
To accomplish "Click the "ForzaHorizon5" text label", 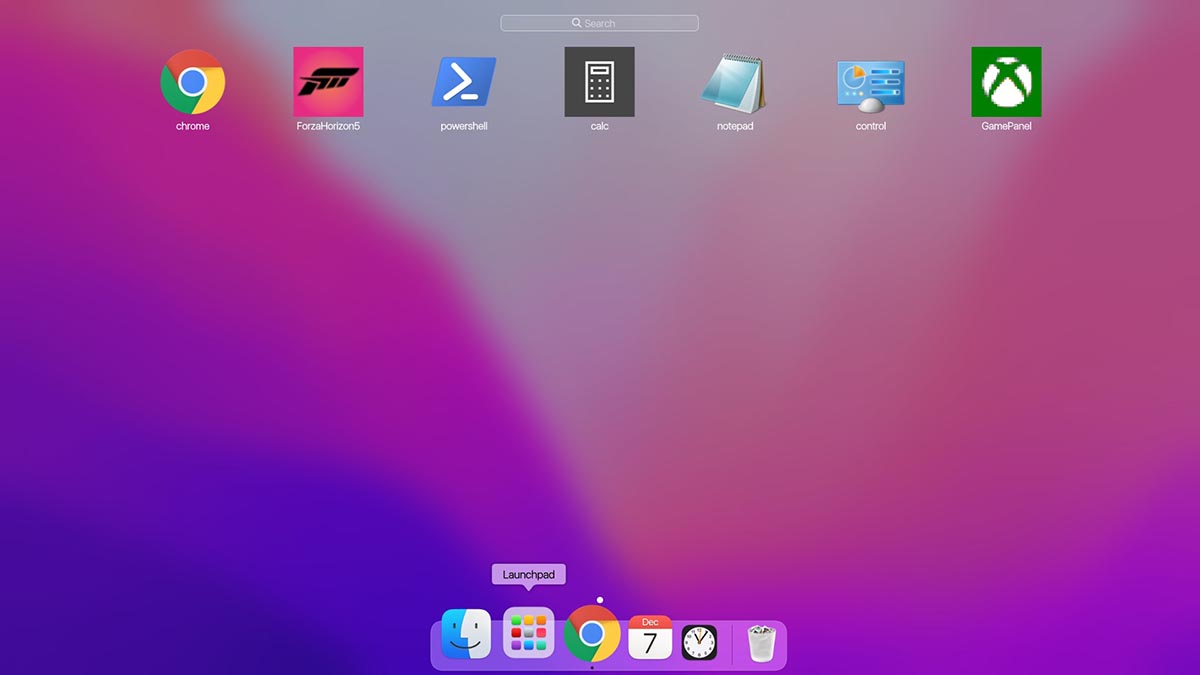I will [328, 127].
